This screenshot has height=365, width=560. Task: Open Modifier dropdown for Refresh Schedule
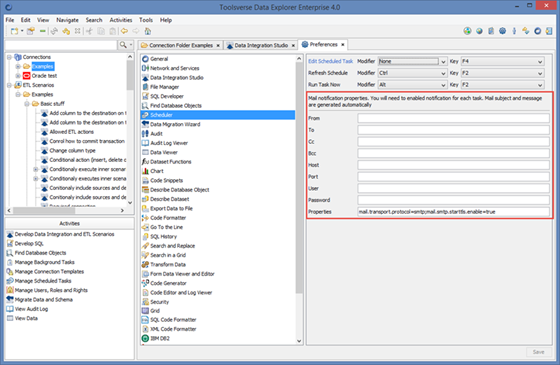(443, 73)
